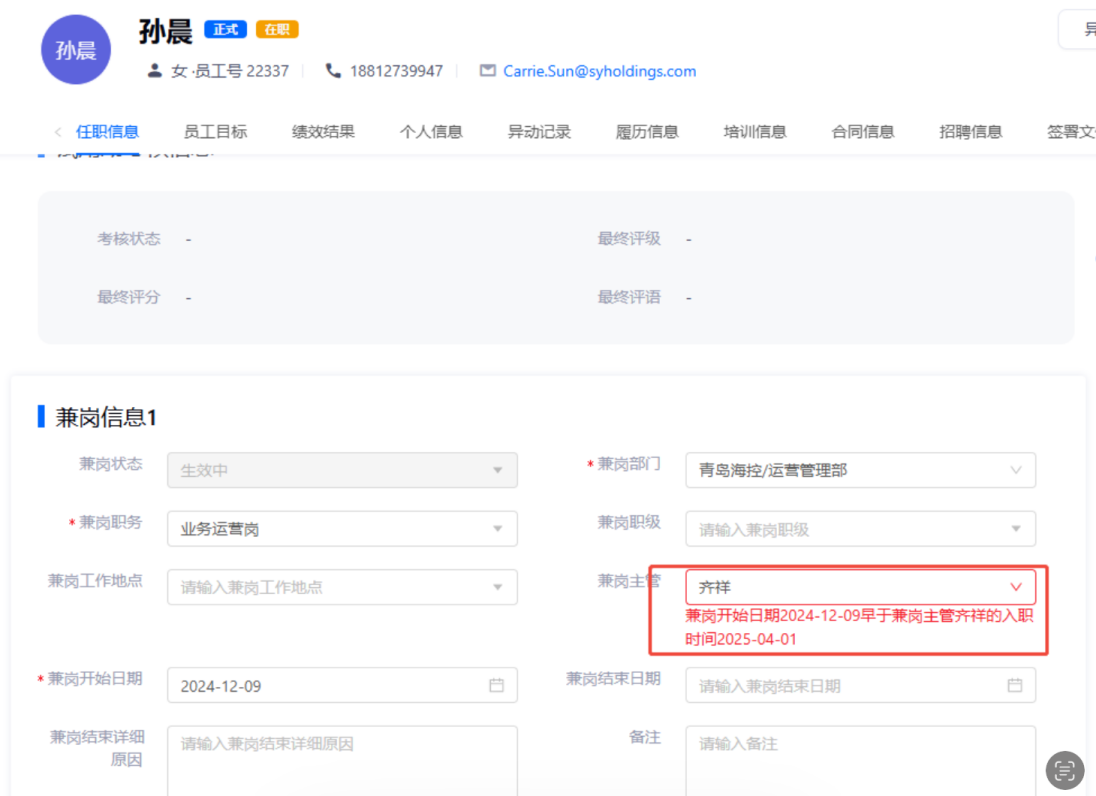Click the 最终评级 label
1096x796 pixels.
coord(629,239)
